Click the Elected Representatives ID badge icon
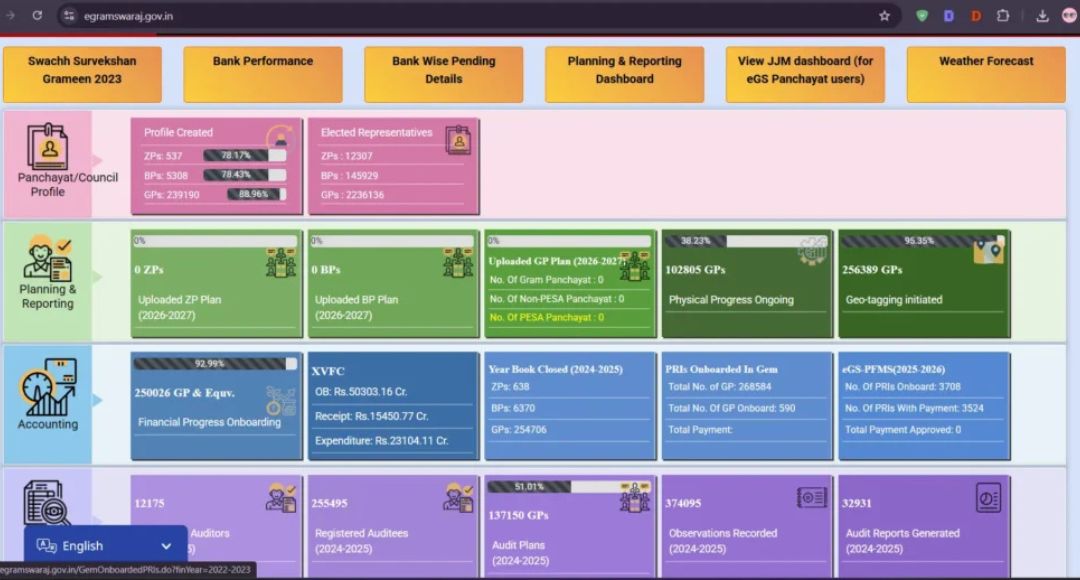 pos(458,140)
